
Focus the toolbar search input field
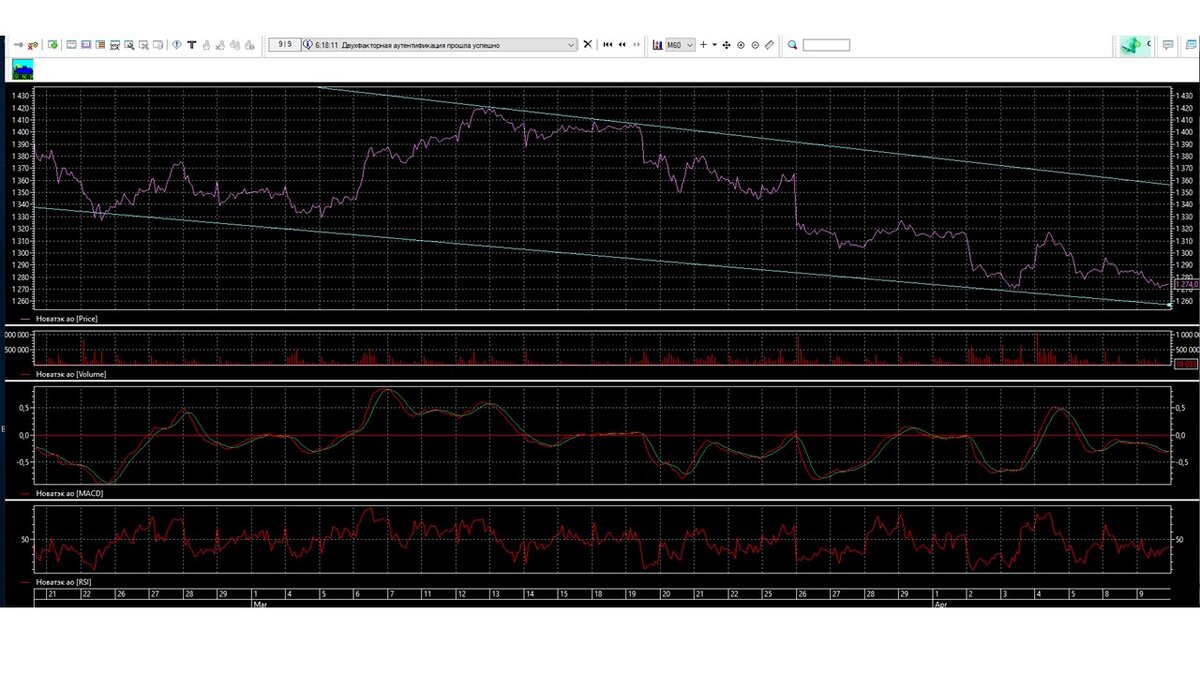826,45
